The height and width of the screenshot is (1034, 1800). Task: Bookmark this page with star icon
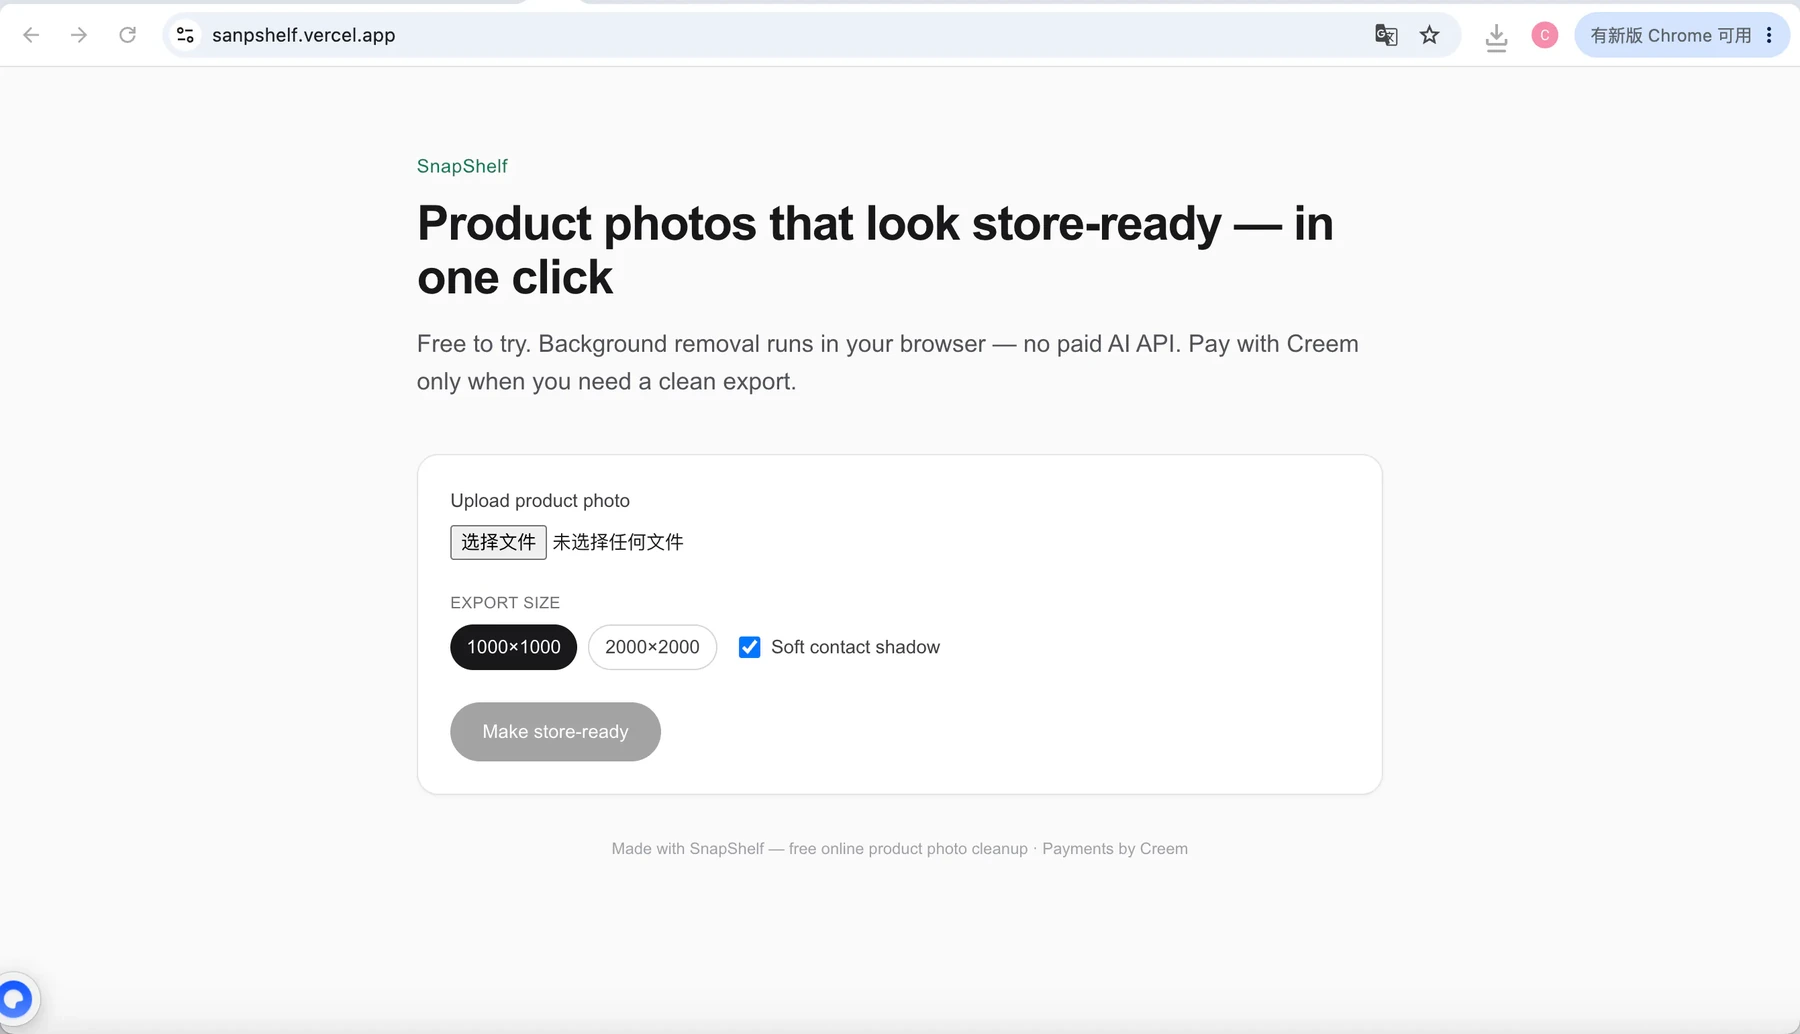1430,35
